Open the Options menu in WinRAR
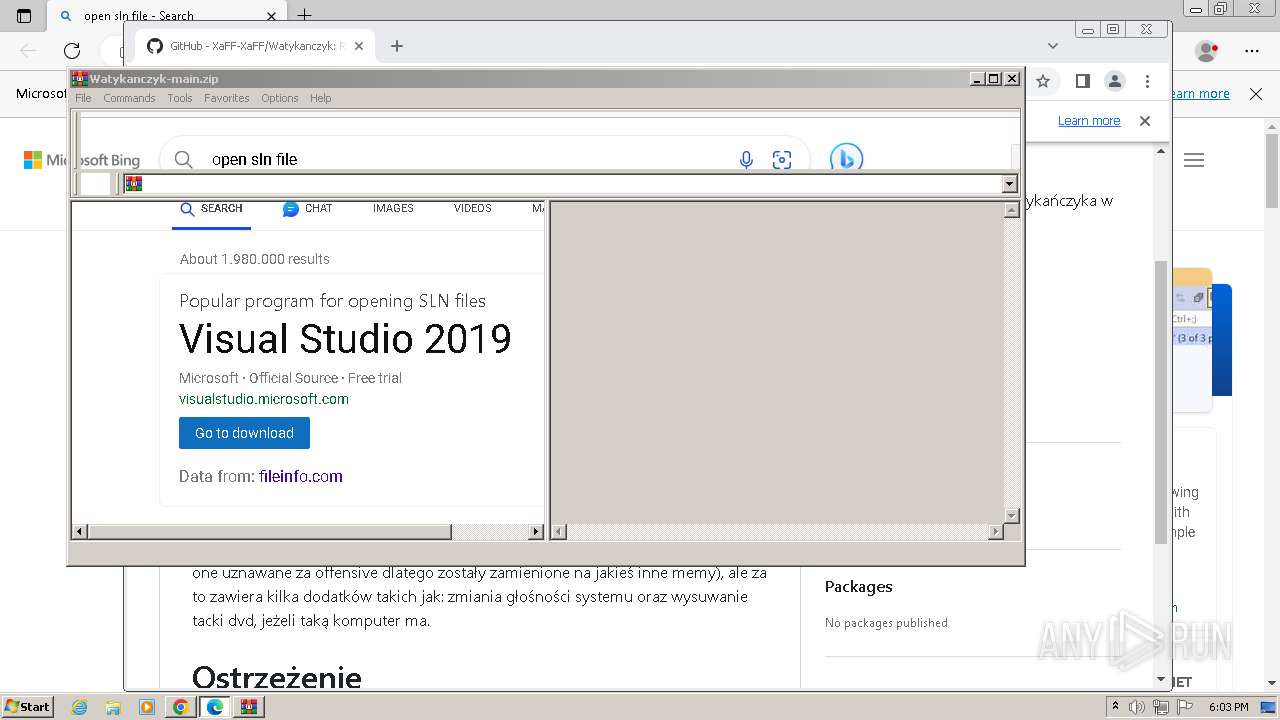This screenshot has height=720, width=1280. [280, 98]
